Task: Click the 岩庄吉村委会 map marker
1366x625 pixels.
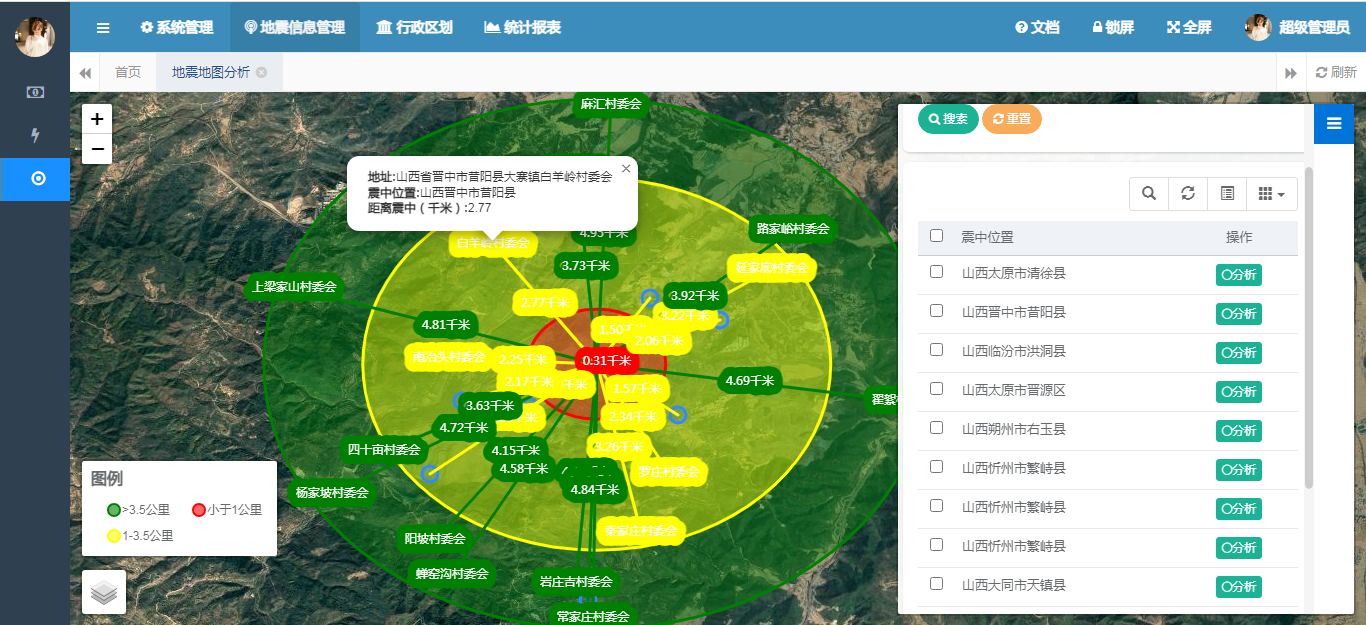Action: coord(576,582)
